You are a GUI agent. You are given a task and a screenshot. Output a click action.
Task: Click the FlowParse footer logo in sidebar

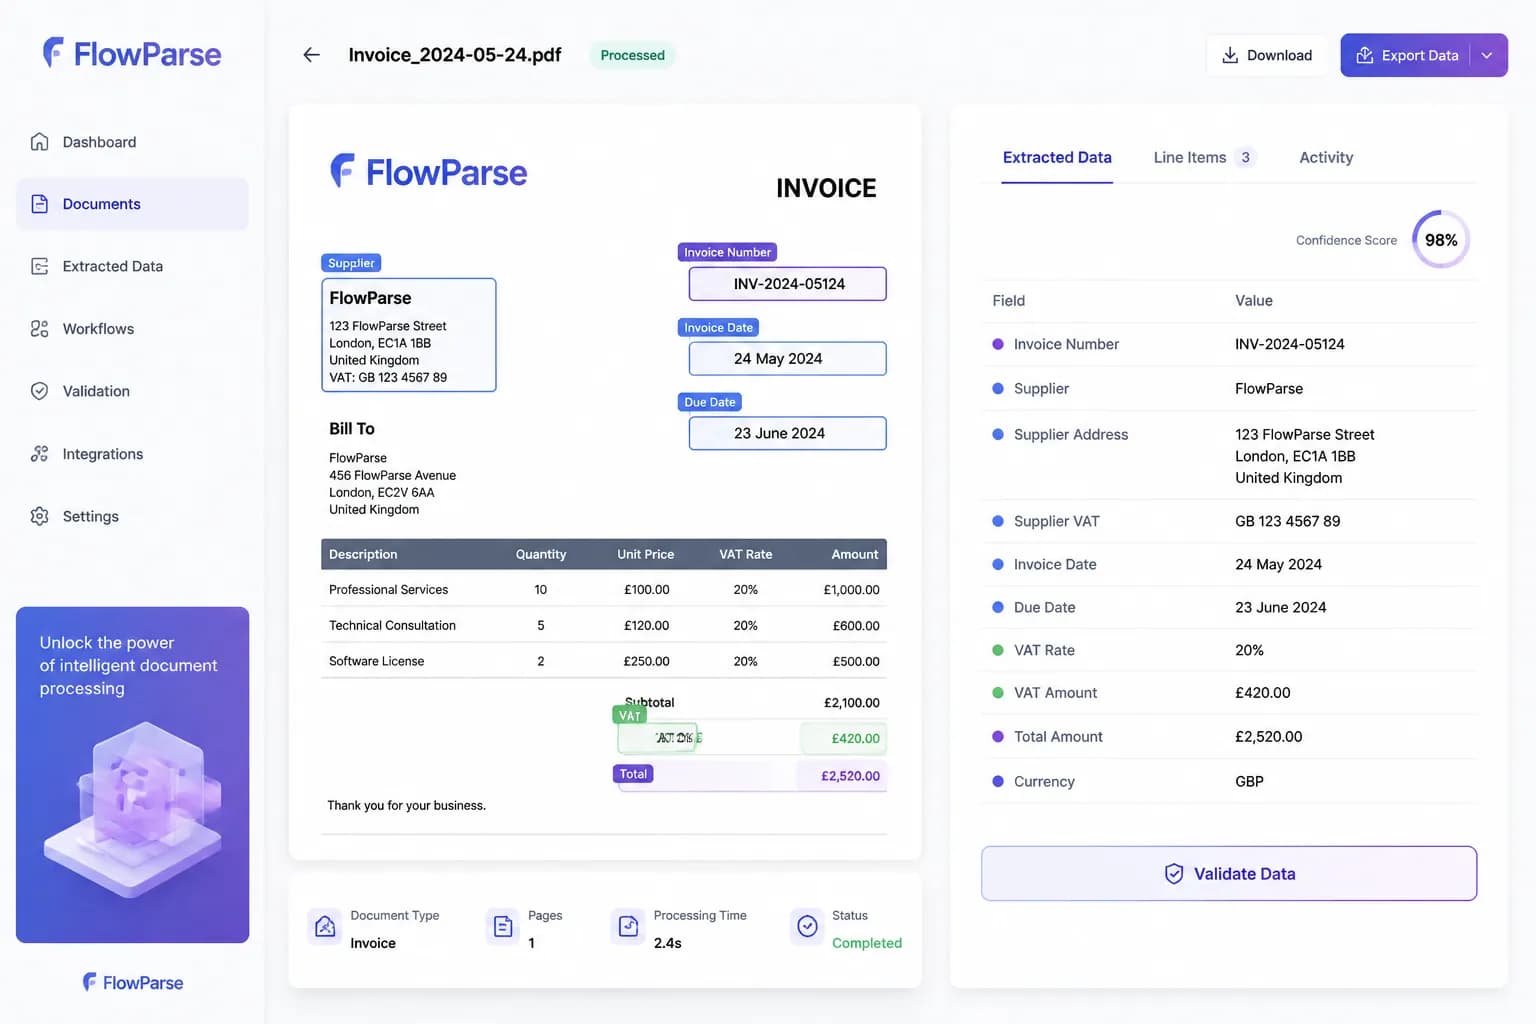click(x=133, y=983)
